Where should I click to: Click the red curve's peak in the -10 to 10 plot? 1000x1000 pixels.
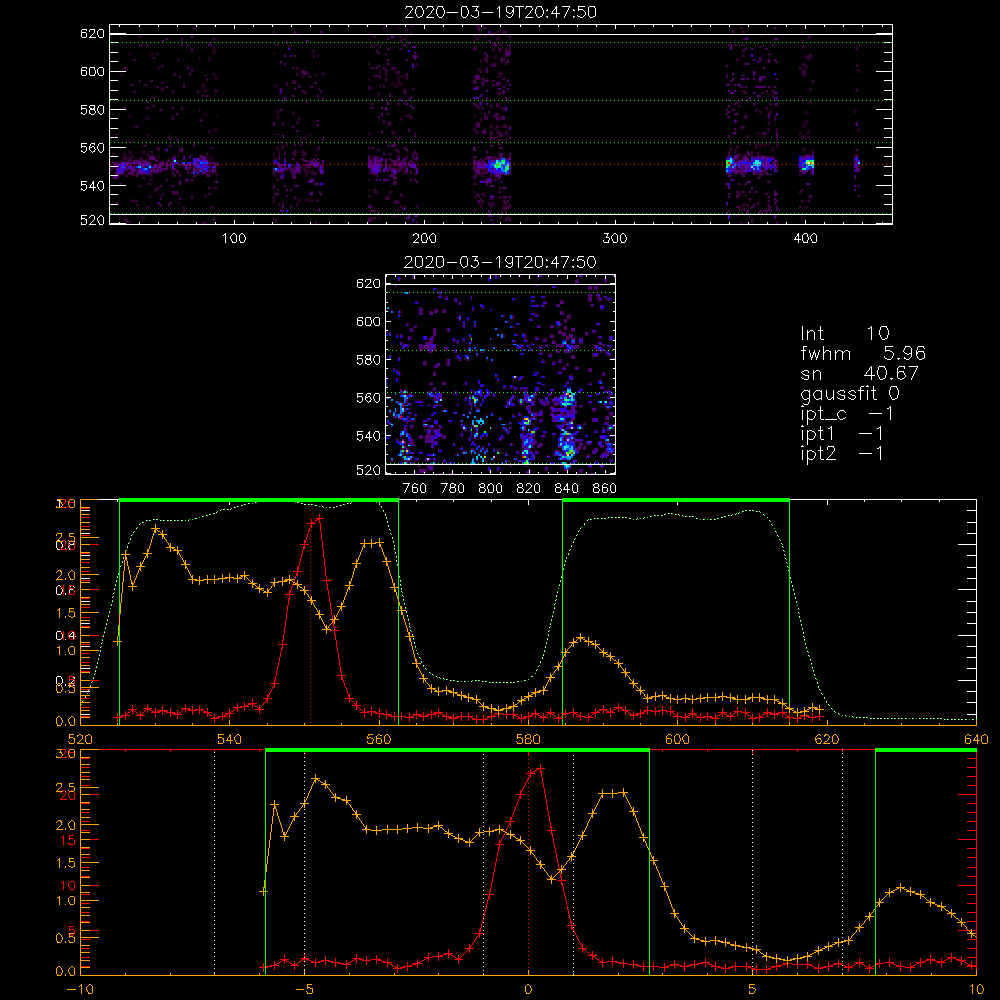point(540,768)
